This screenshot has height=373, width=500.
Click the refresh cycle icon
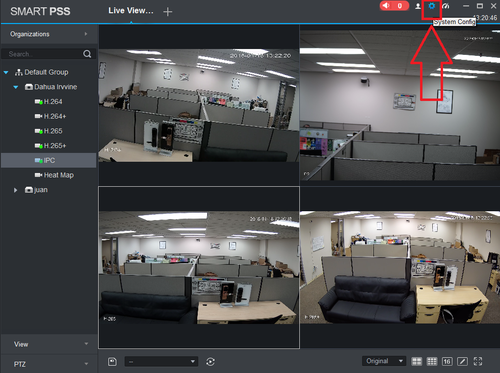click(x=210, y=361)
